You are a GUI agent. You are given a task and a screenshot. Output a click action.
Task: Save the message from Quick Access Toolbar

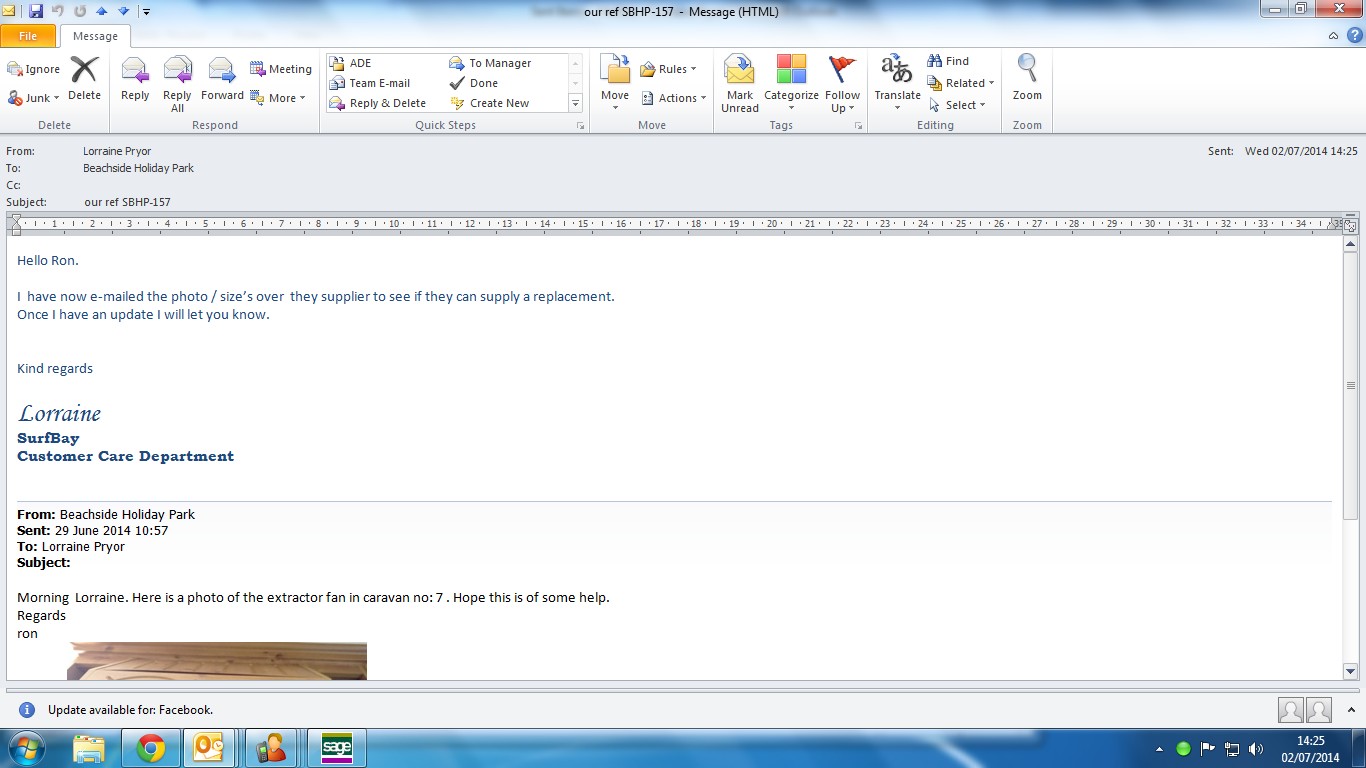pyautogui.click(x=36, y=11)
